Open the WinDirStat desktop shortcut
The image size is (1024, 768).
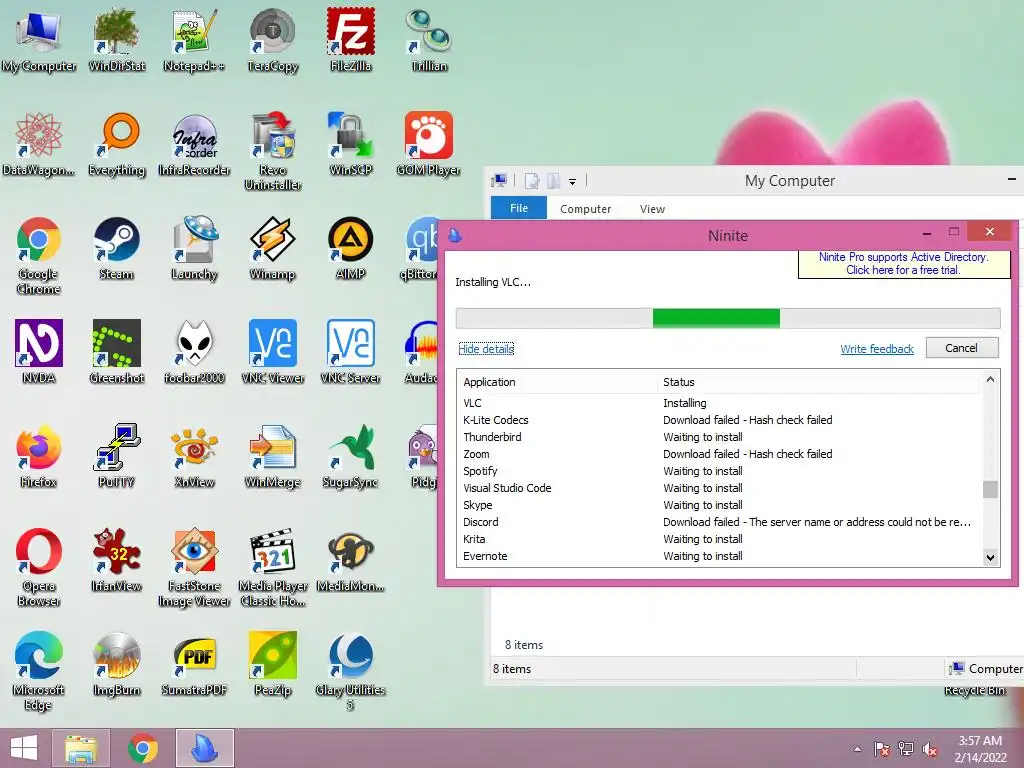point(116,39)
